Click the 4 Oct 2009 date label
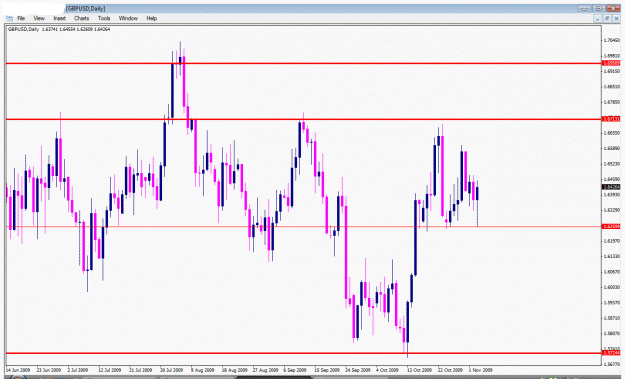625x379 pixels. 387,370
